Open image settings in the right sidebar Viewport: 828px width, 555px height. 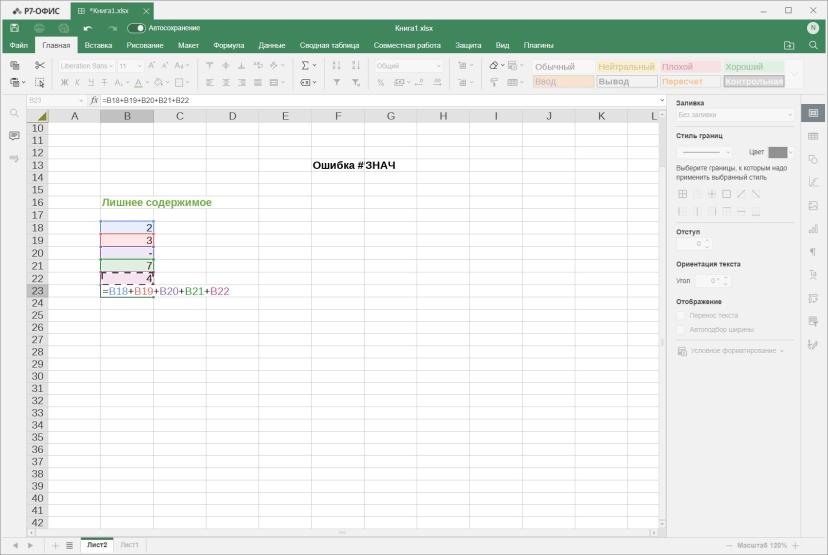click(813, 205)
